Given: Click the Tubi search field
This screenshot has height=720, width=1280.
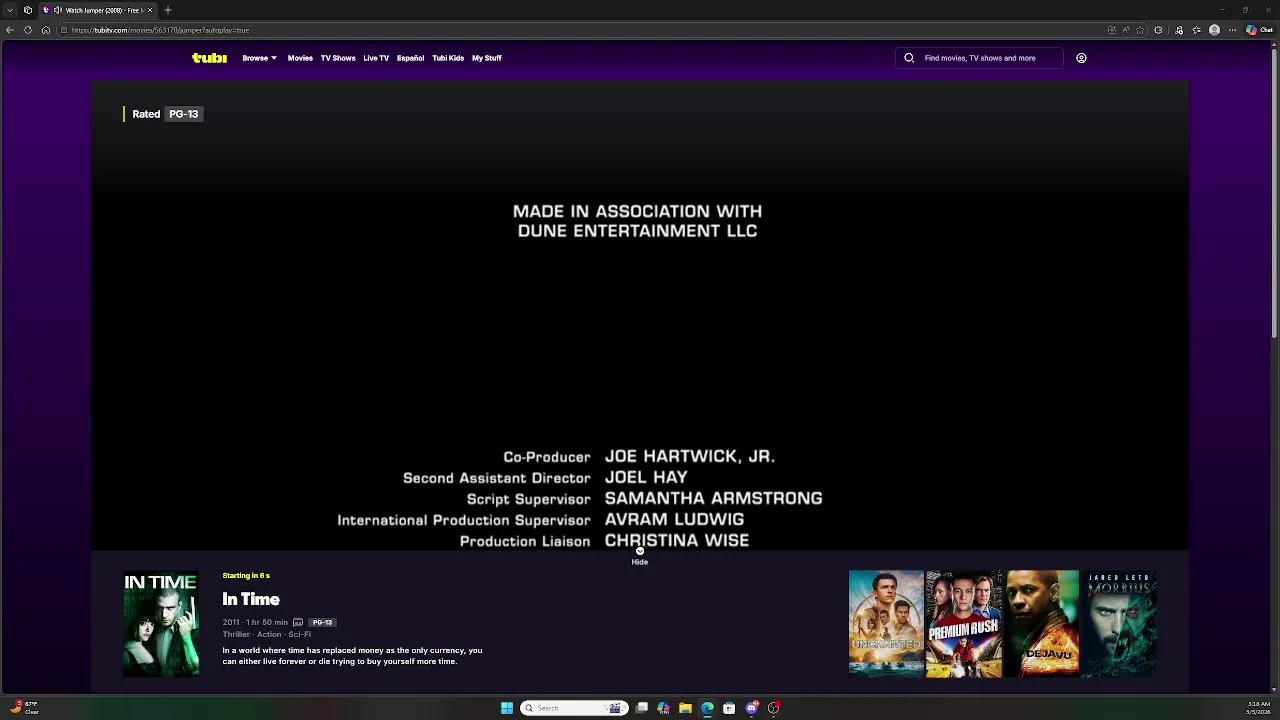Looking at the screenshot, I should tap(979, 58).
